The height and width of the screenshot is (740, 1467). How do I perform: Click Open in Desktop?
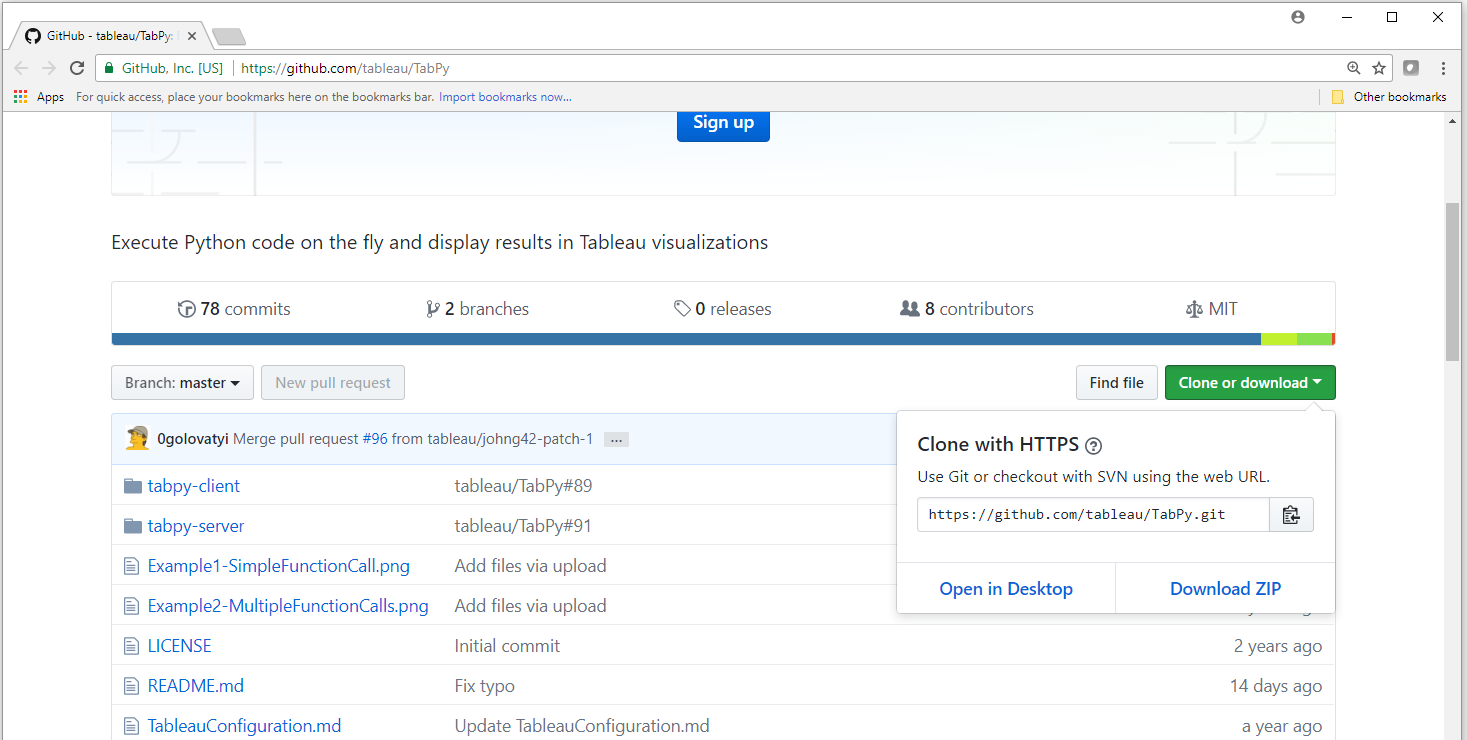(1006, 589)
